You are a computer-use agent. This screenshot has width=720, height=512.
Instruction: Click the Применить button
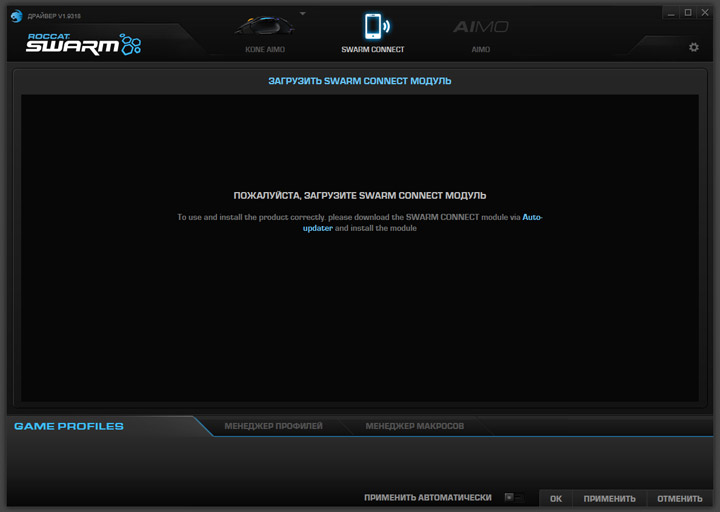(609, 499)
